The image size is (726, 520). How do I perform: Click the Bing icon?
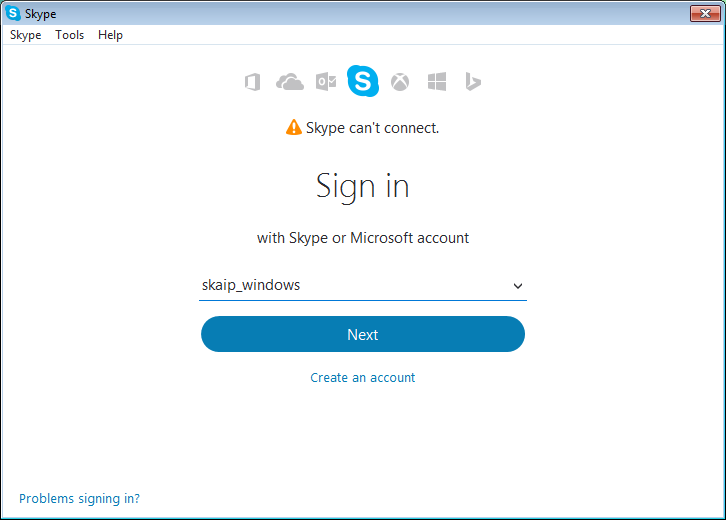coord(473,82)
